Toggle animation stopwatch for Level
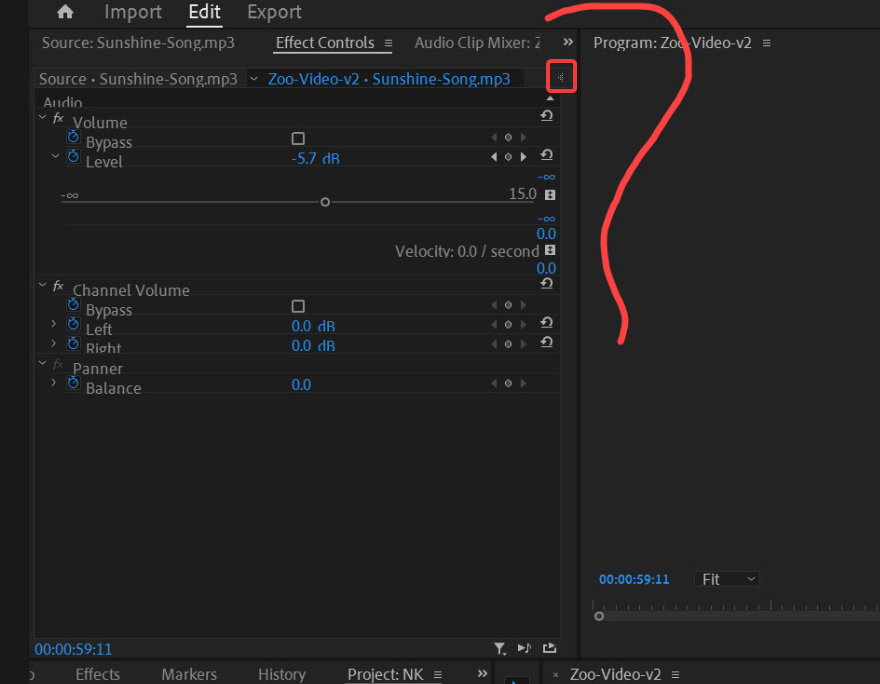 tap(72, 157)
